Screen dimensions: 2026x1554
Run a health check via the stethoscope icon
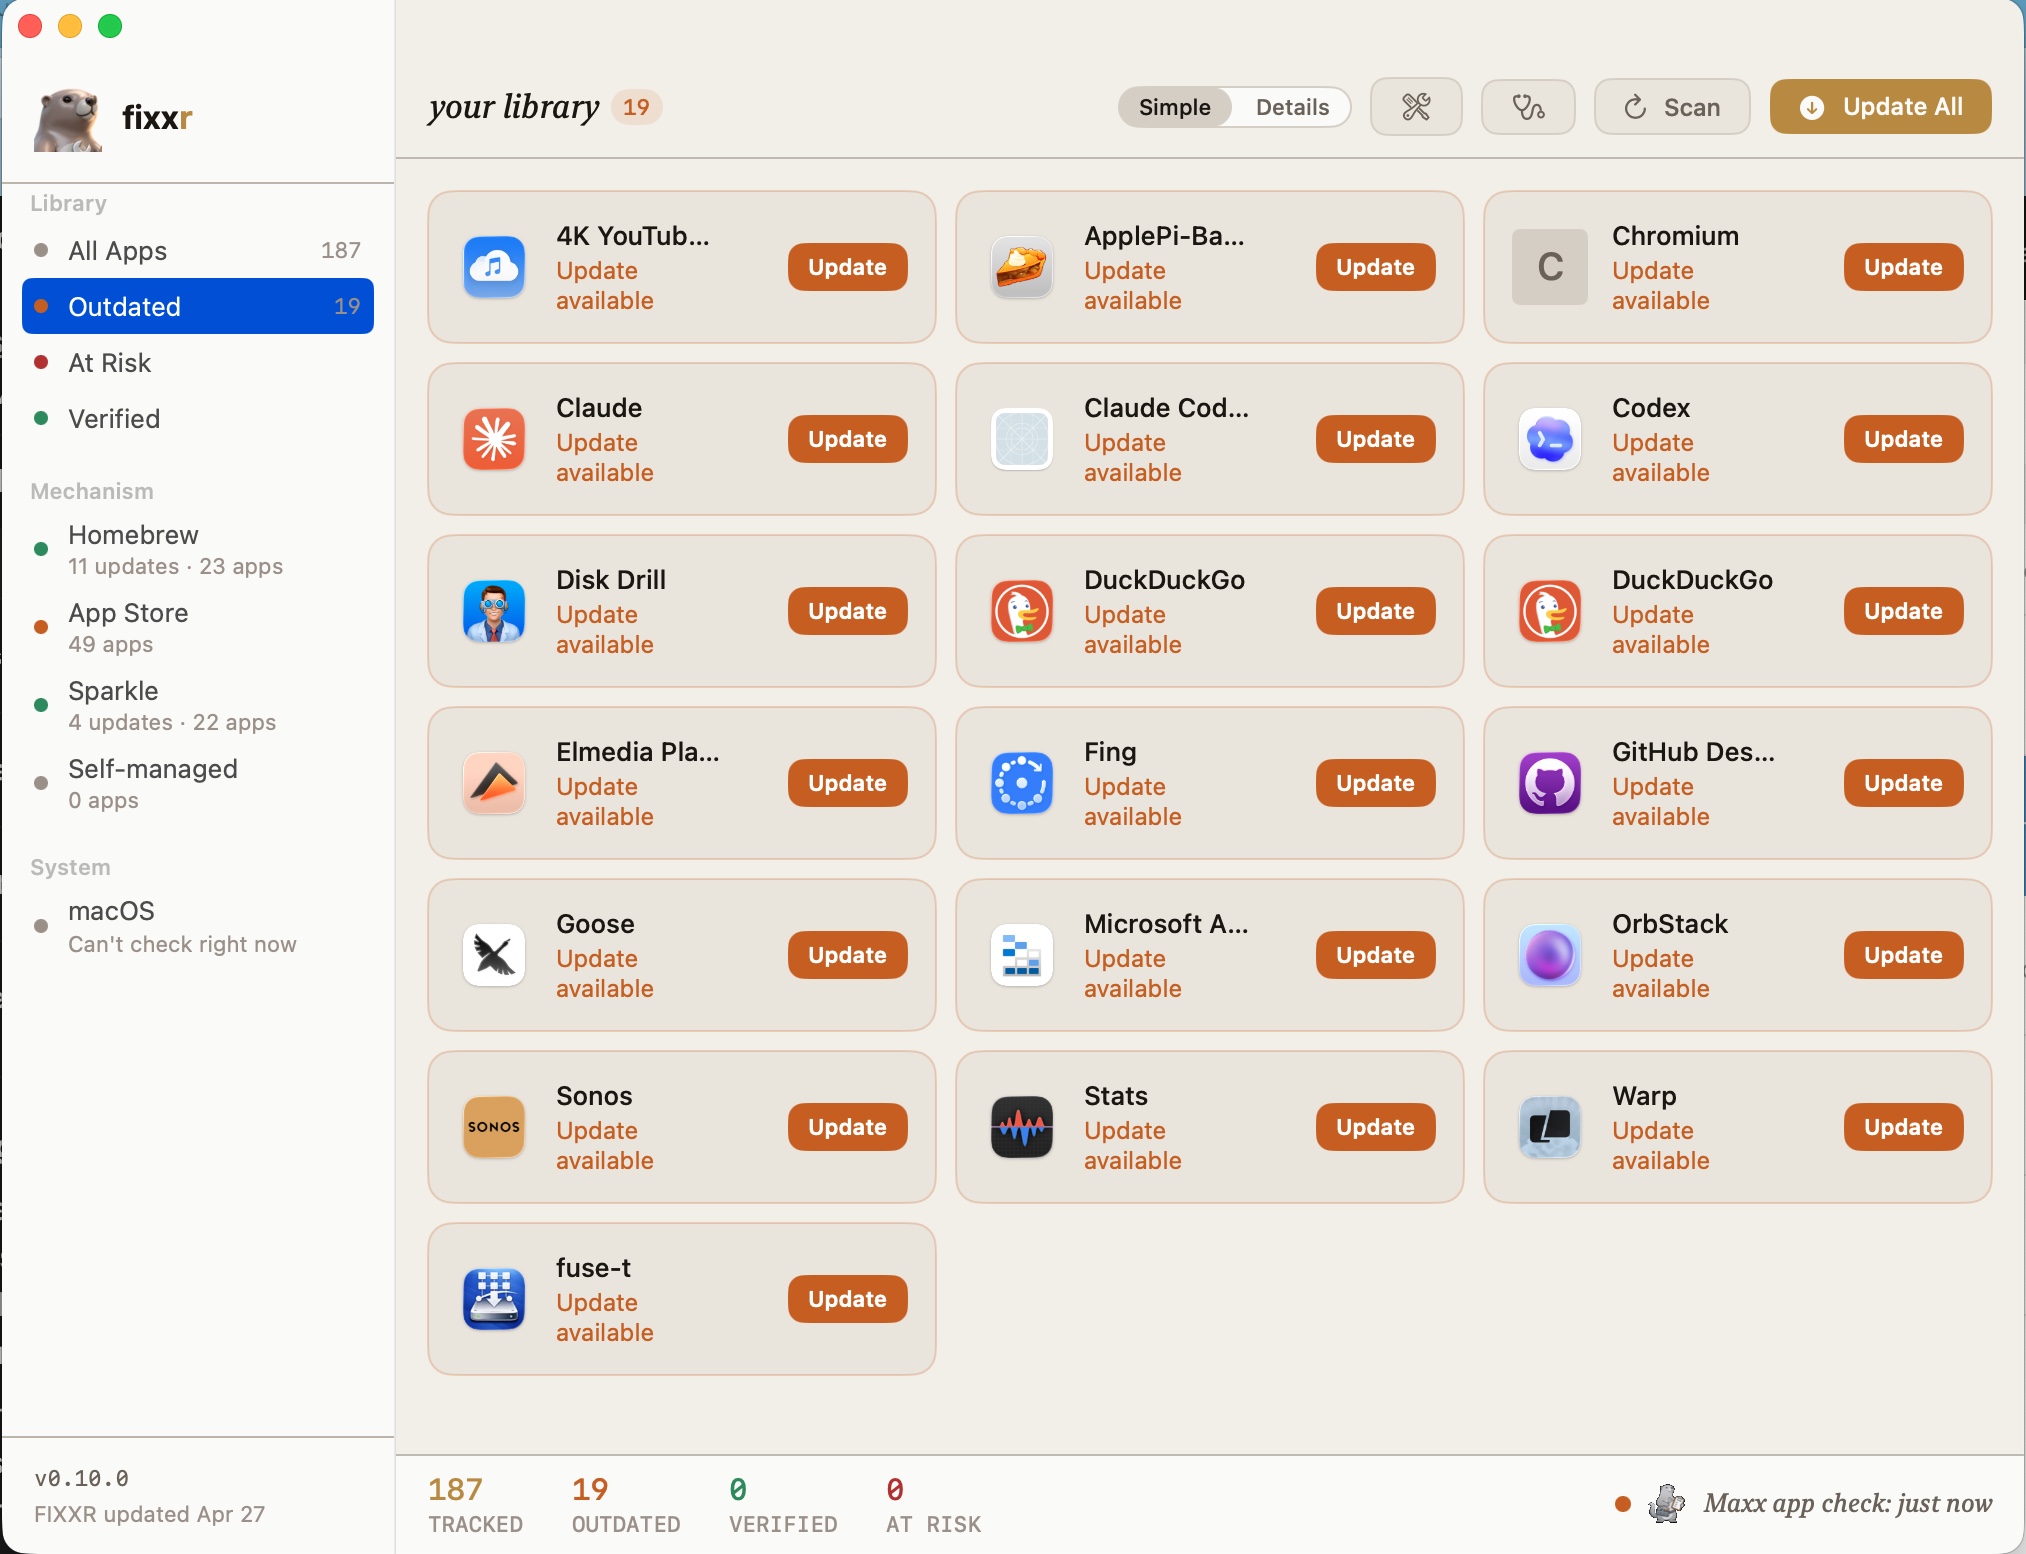pyautogui.click(x=1528, y=107)
